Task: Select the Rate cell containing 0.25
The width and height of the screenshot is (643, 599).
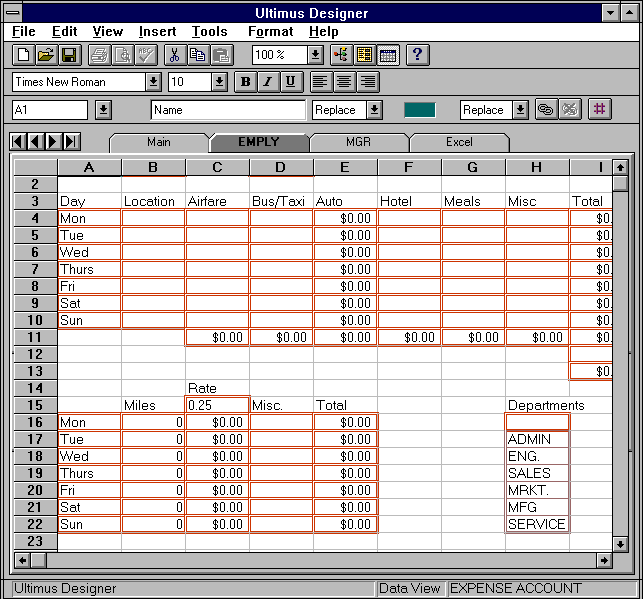Action: point(217,405)
